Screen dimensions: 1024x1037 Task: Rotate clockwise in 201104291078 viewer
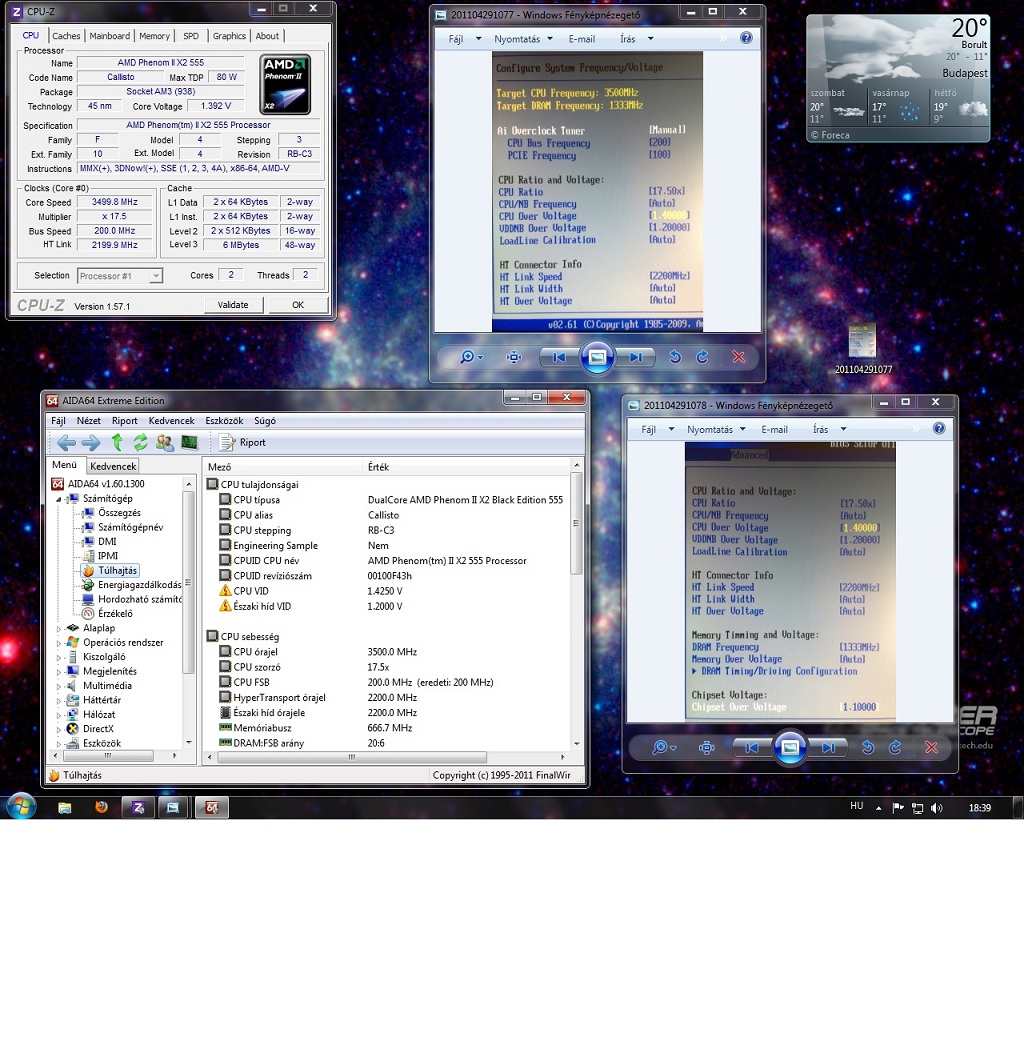[x=896, y=747]
